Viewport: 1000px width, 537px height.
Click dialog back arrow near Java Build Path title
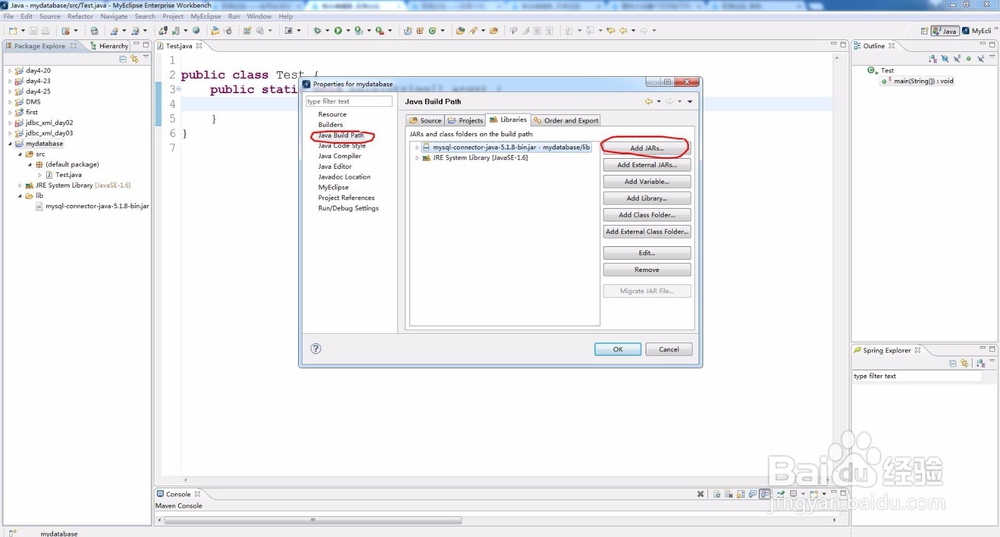pyautogui.click(x=649, y=101)
